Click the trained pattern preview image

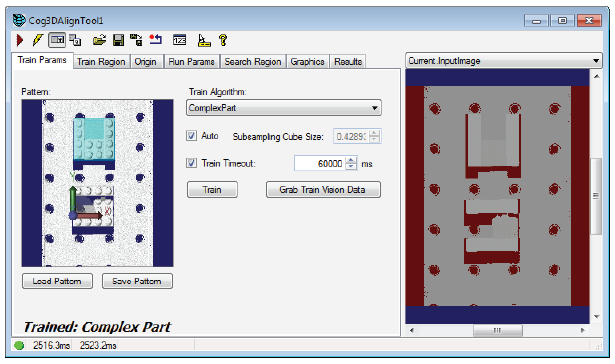98,183
